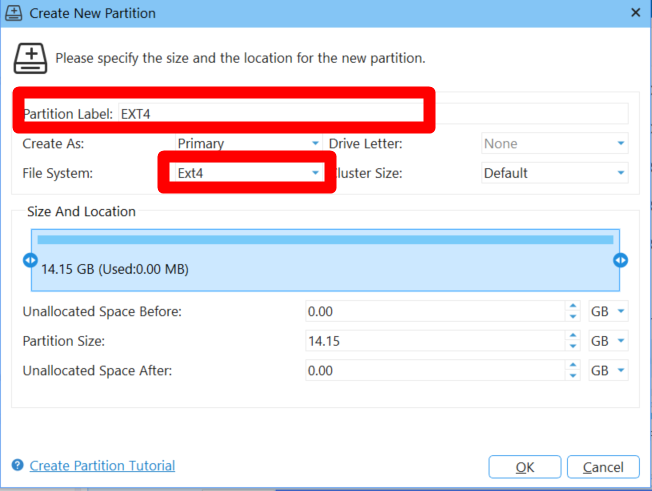Open the Create As dropdown showing Primary
The height and width of the screenshot is (491, 652).
[x=249, y=143]
